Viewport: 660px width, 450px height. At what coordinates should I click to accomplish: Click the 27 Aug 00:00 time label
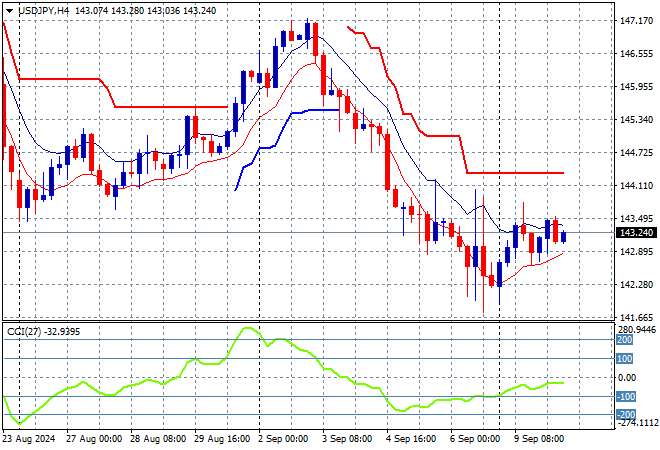[94, 439]
